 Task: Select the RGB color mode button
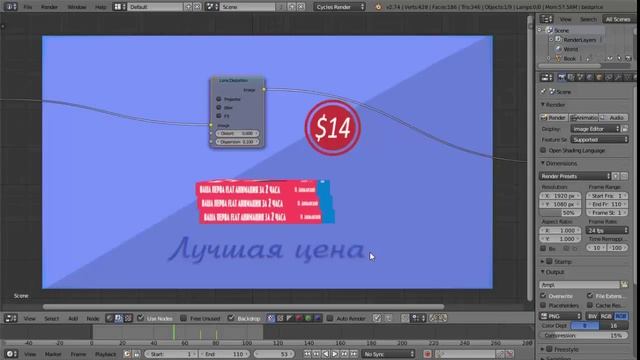(606, 316)
